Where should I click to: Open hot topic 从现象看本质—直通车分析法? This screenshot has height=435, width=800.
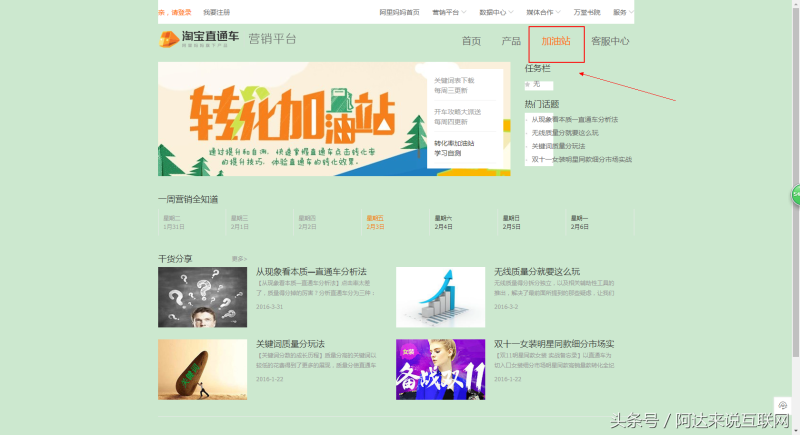pos(574,119)
